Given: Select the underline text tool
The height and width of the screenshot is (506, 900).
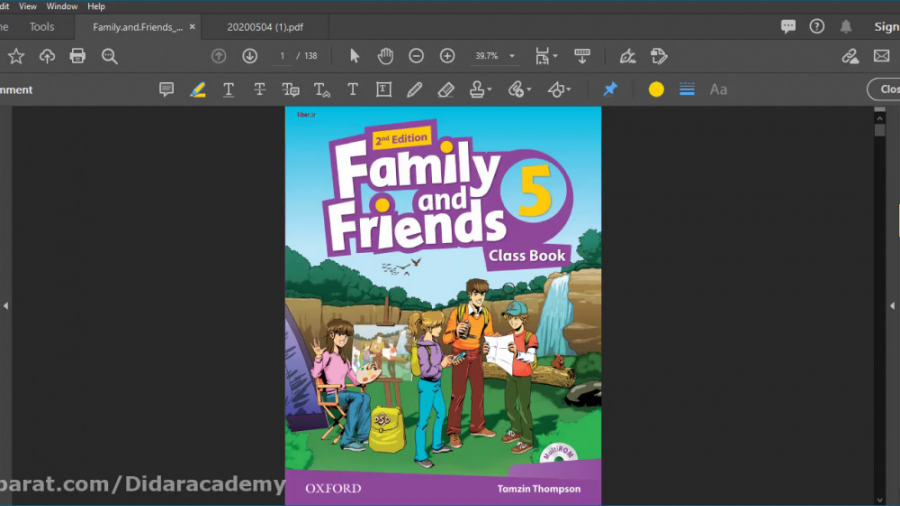Looking at the screenshot, I should click(x=228, y=89).
